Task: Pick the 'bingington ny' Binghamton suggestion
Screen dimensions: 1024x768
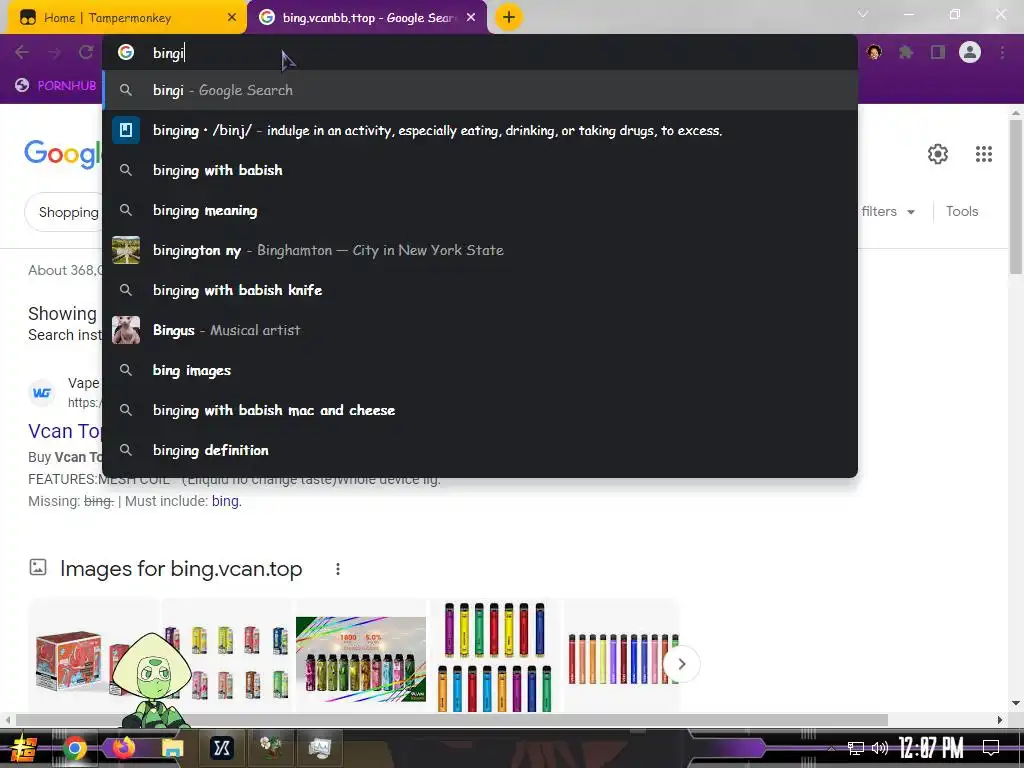Action: 480,250
